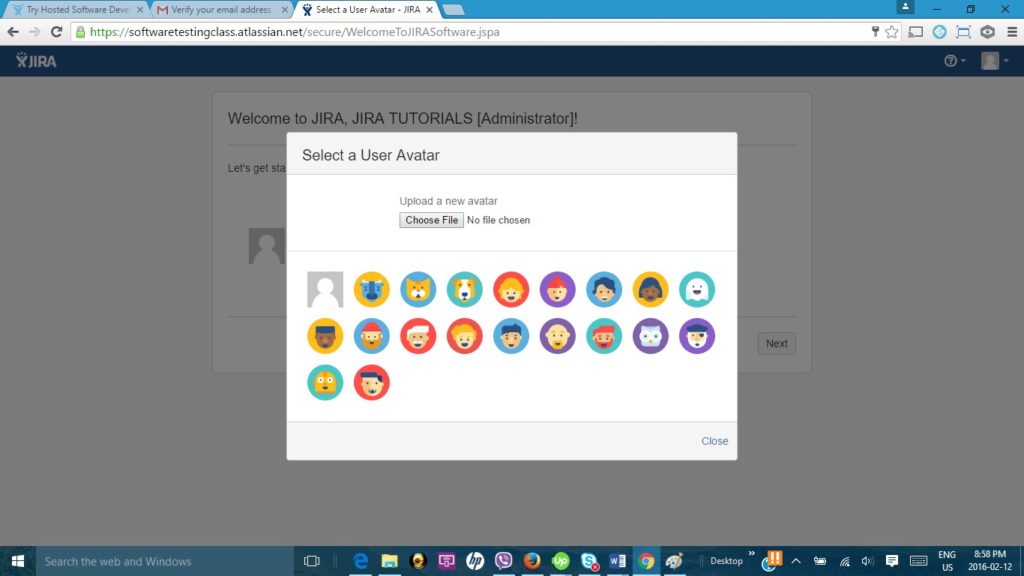
Task: Show hidden system tray icons
Action: [x=796, y=561]
